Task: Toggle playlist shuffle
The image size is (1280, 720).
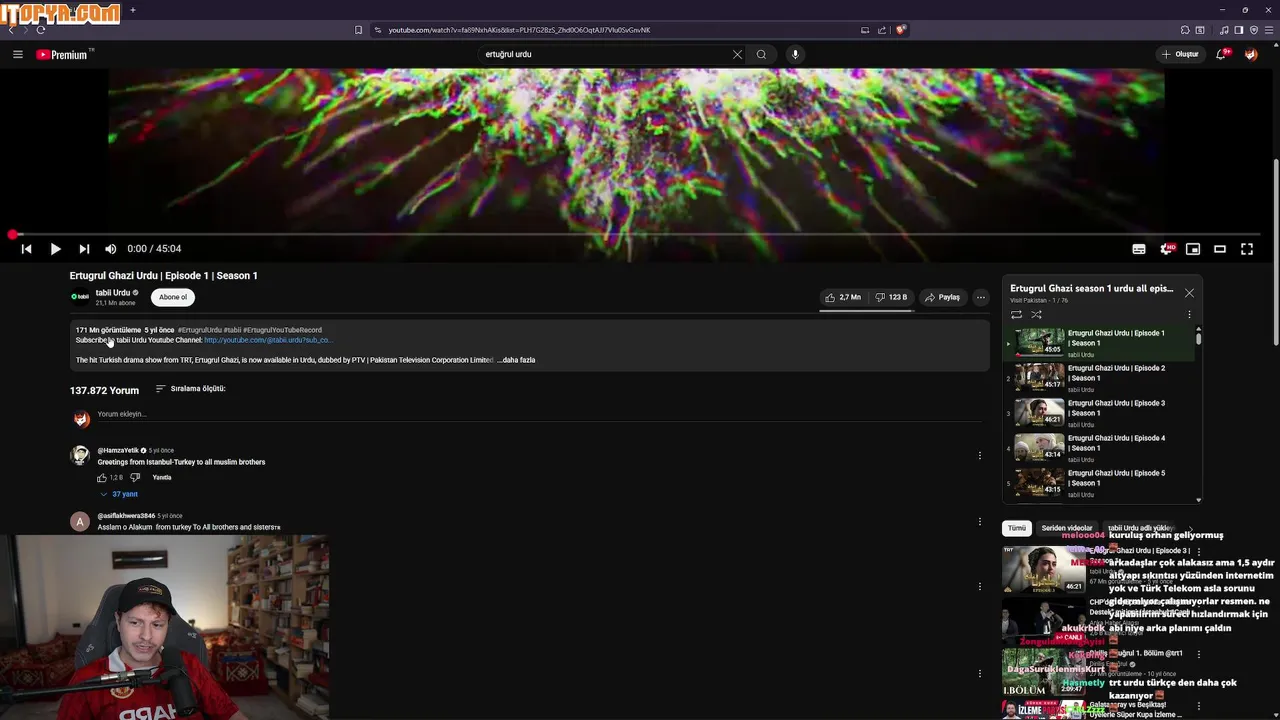Action: coord(1036,315)
